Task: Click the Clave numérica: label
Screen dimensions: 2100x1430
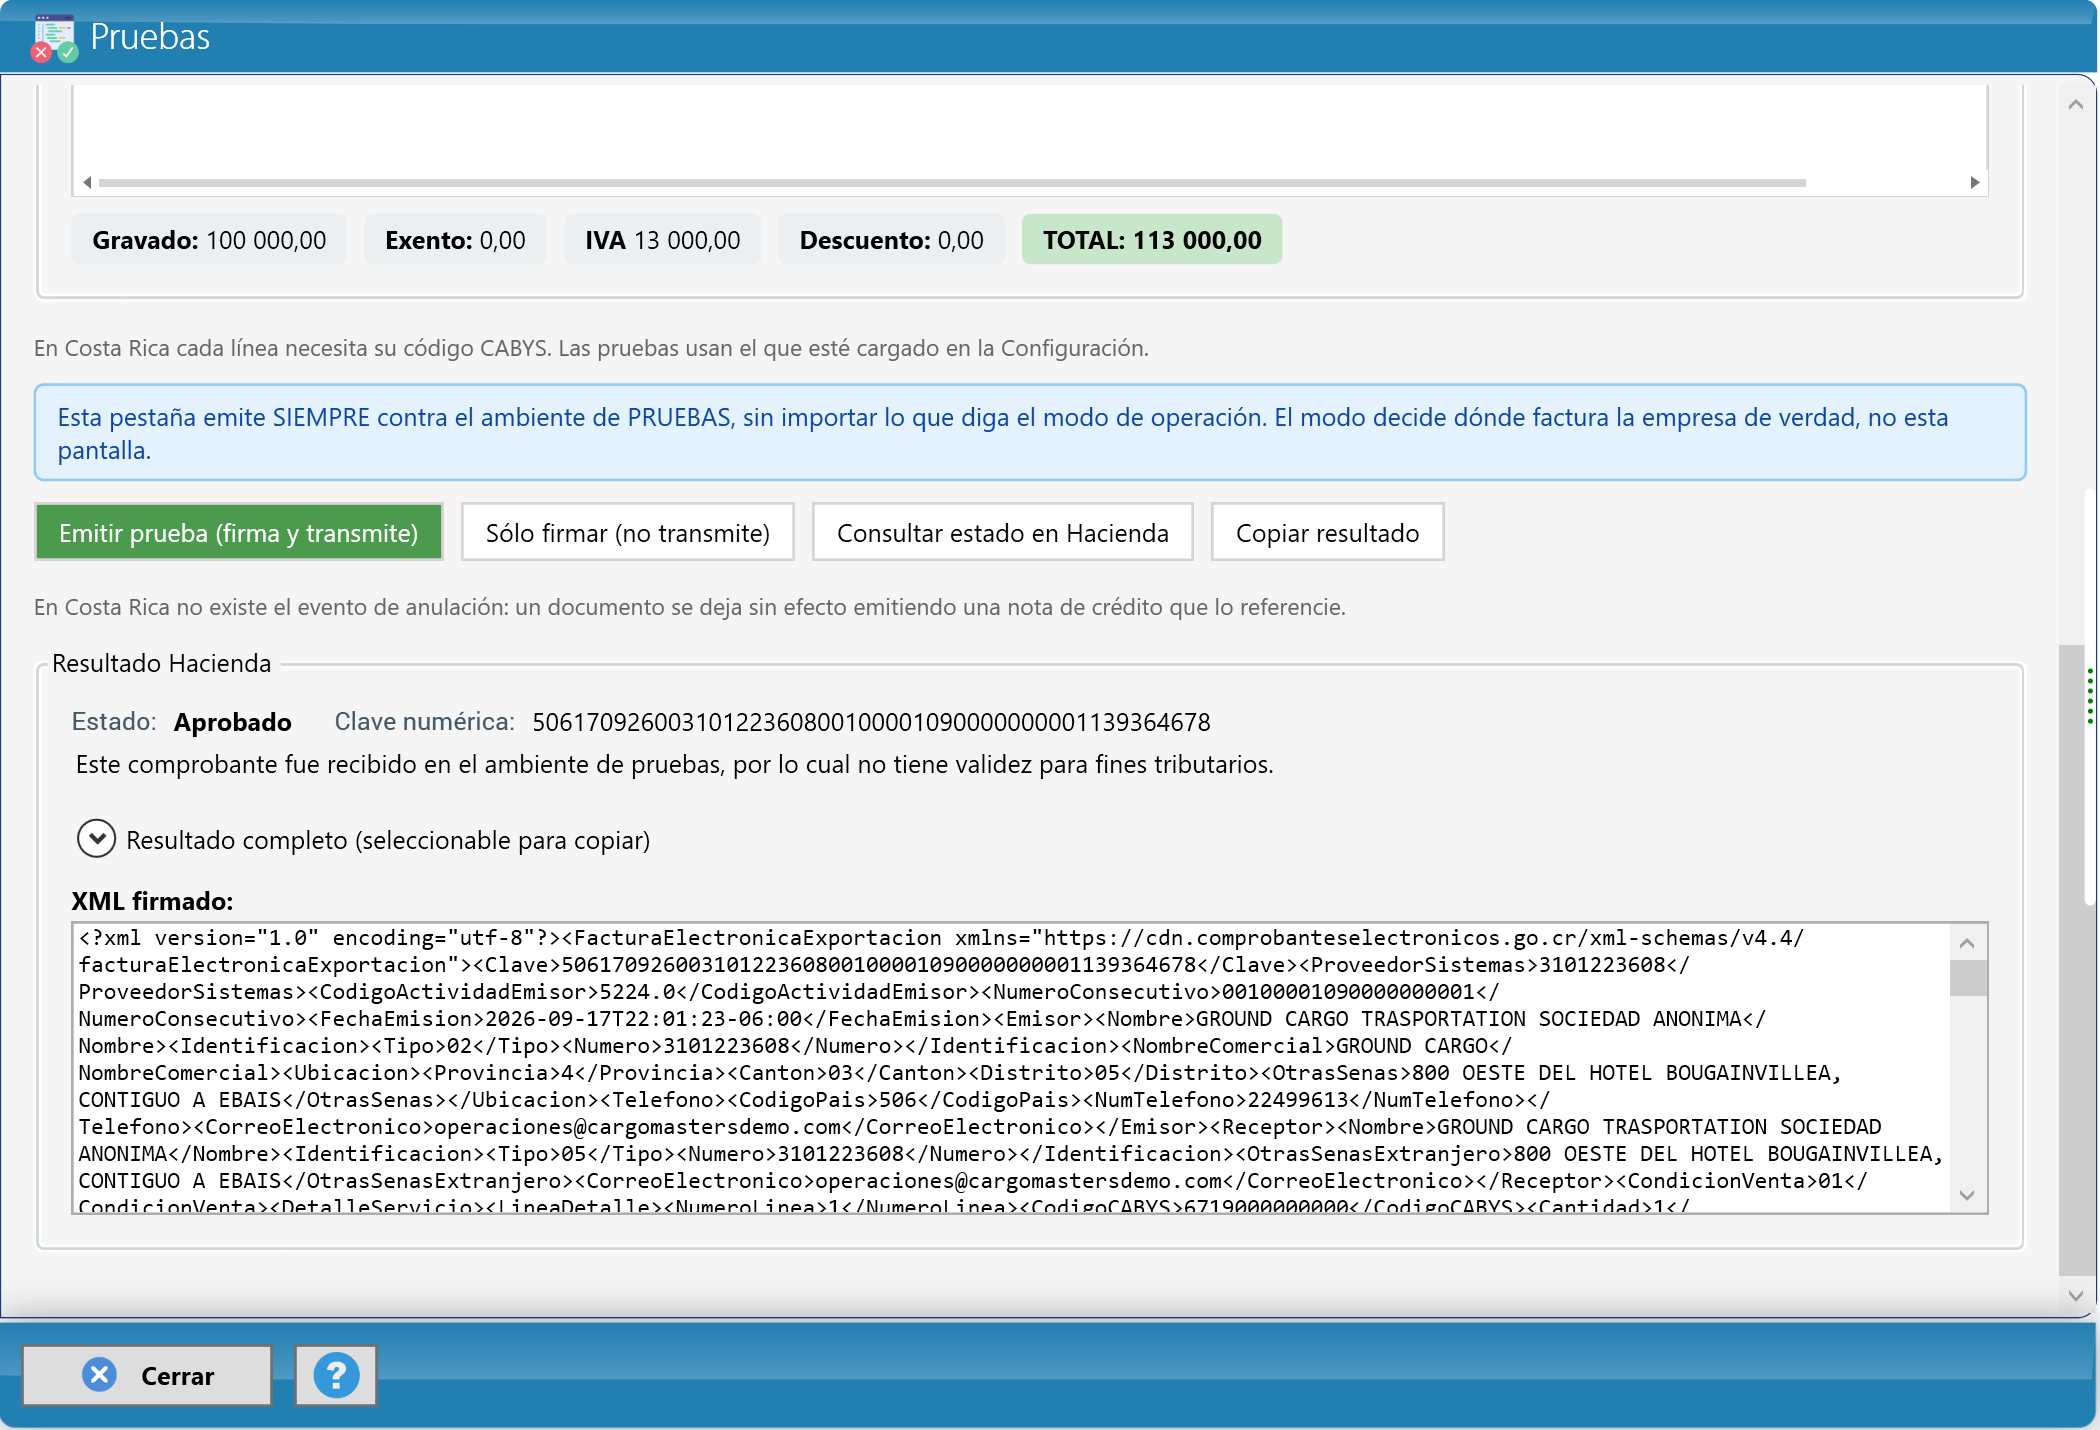Action: pos(424,722)
